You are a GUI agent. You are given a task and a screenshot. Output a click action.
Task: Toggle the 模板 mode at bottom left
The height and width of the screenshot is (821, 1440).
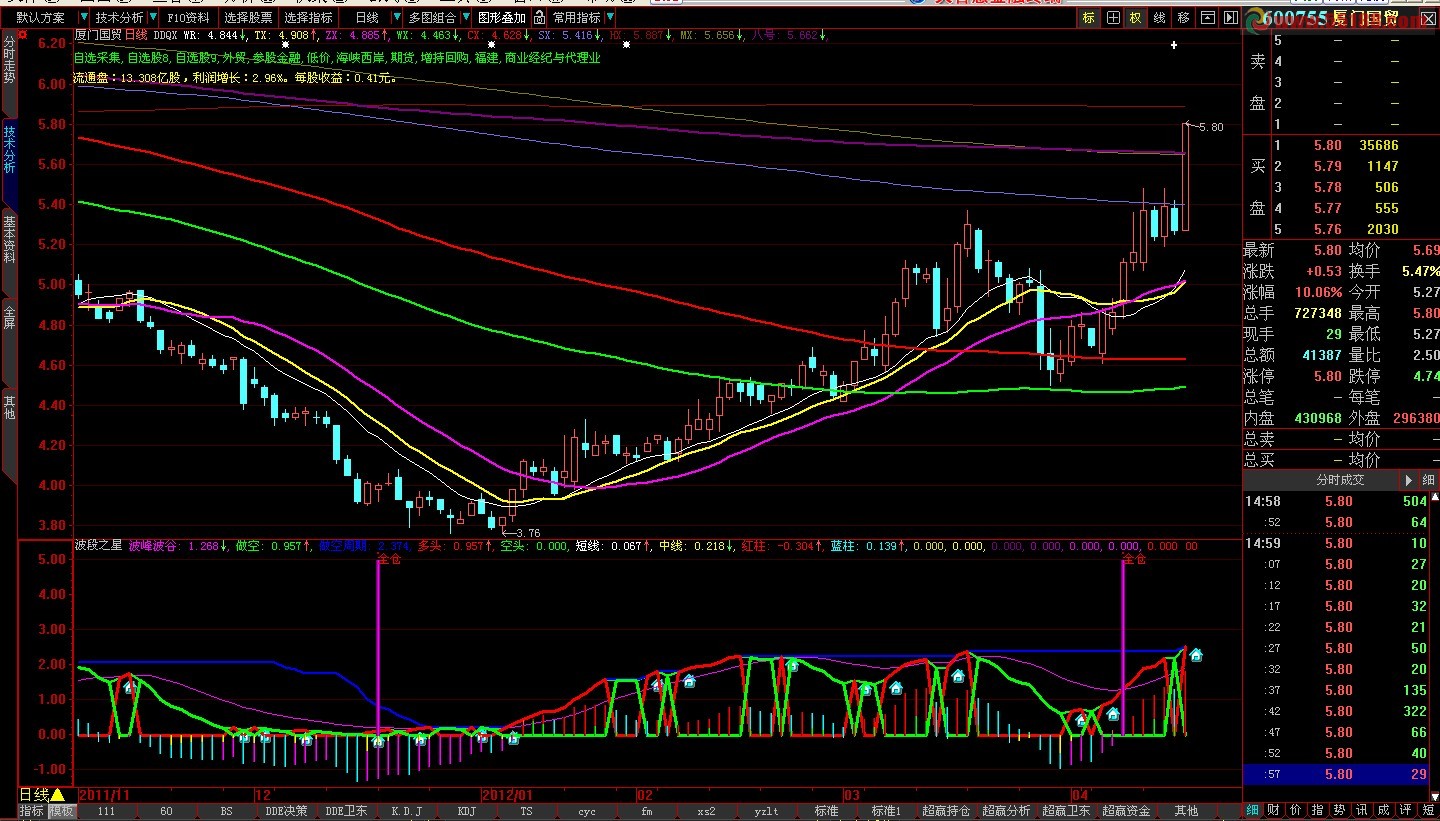point(62,811)
